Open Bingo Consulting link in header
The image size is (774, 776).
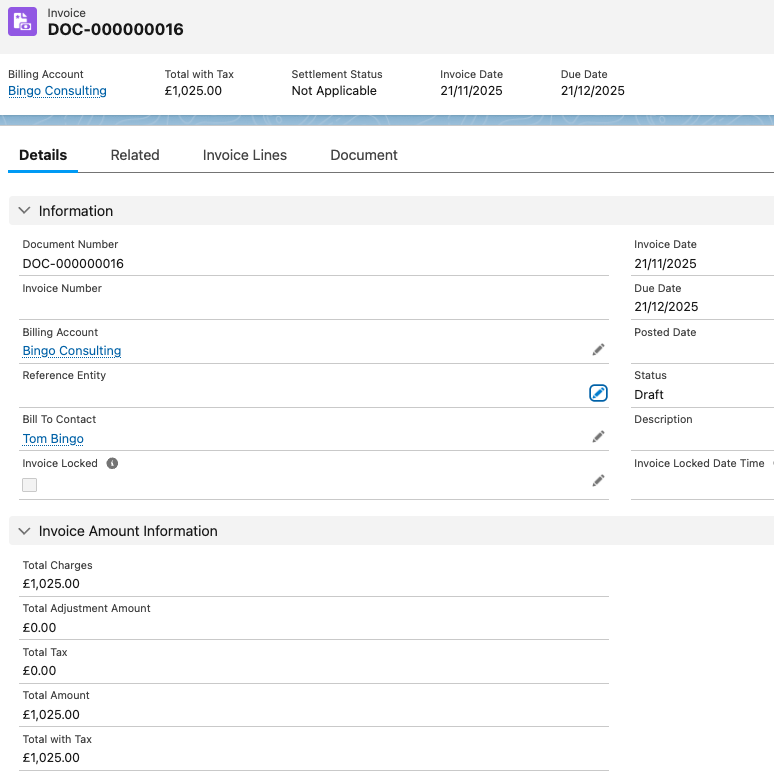[57, 91]
